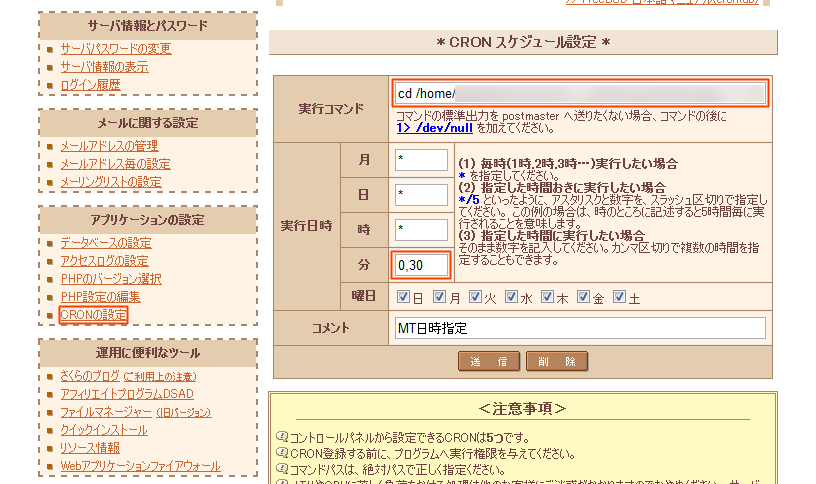Screen dimensions: 816x484
Task: Open メールアドレスの管理 link
Action: (x=109, y=146)
